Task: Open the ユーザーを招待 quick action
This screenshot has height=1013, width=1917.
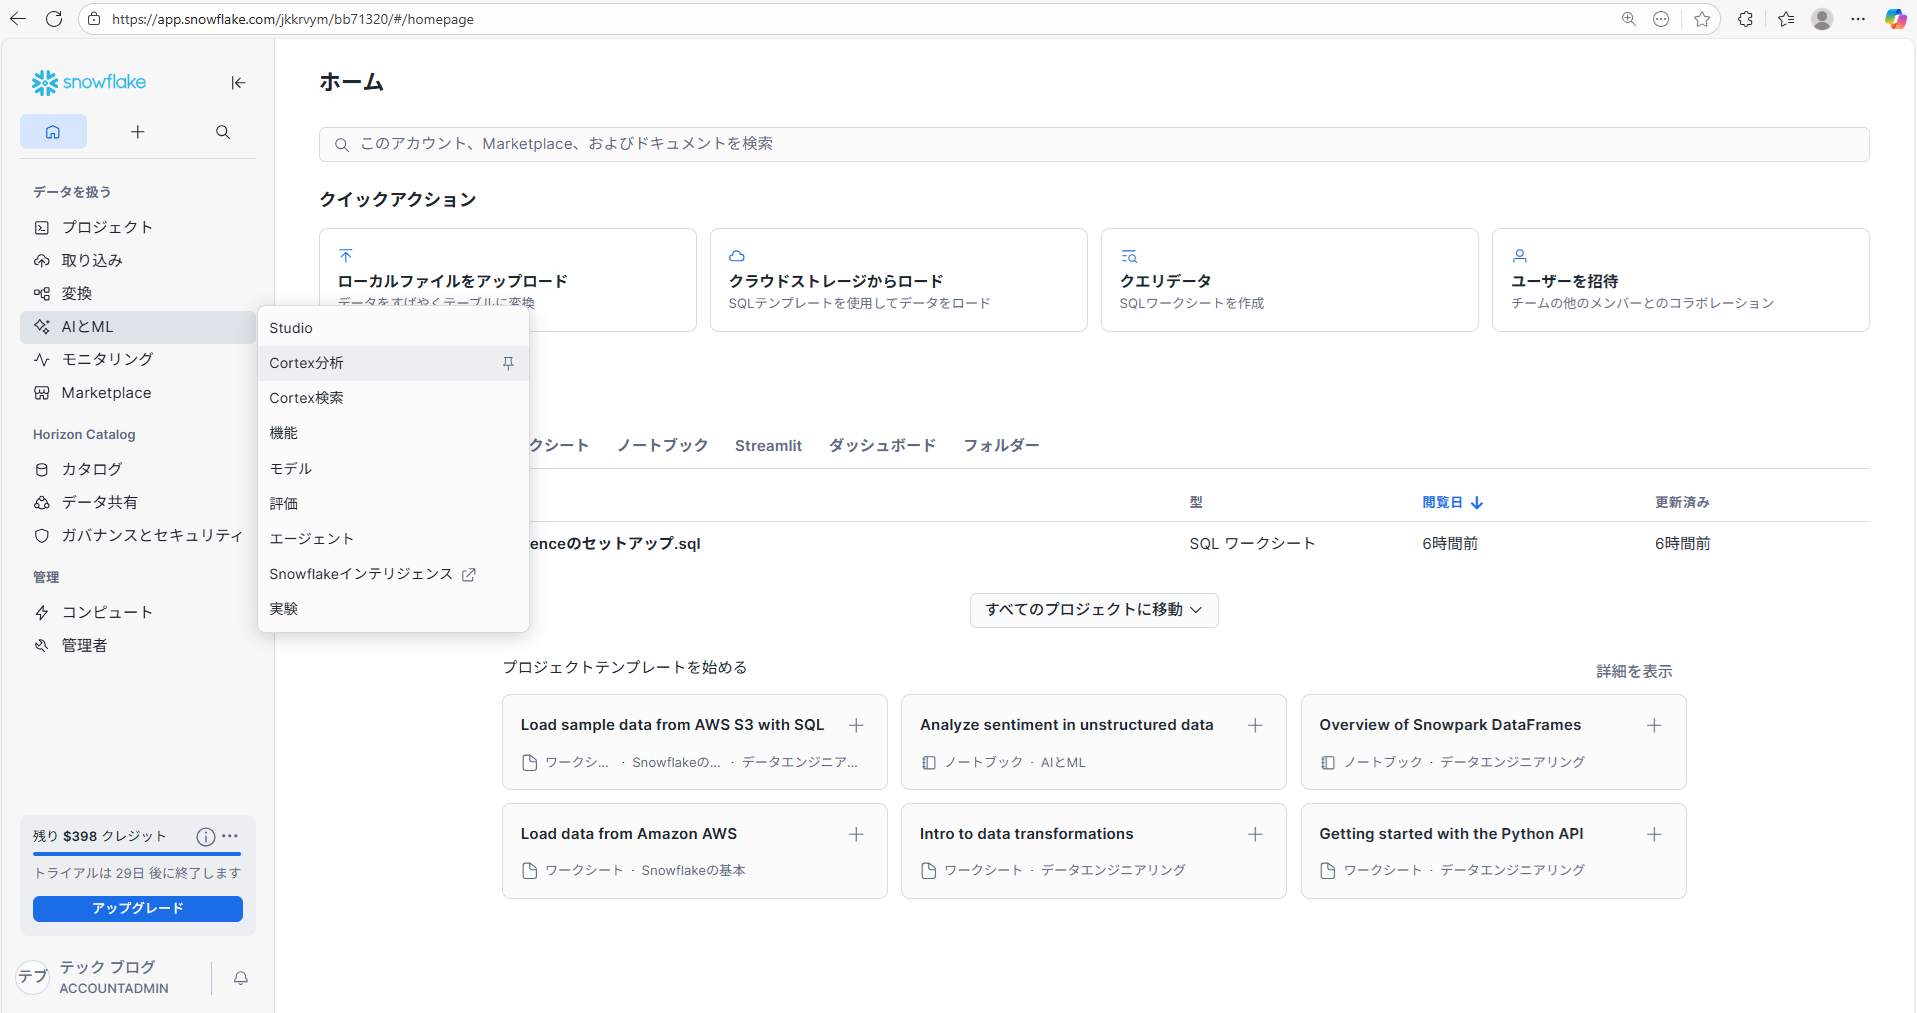Action: [1680, 280]
